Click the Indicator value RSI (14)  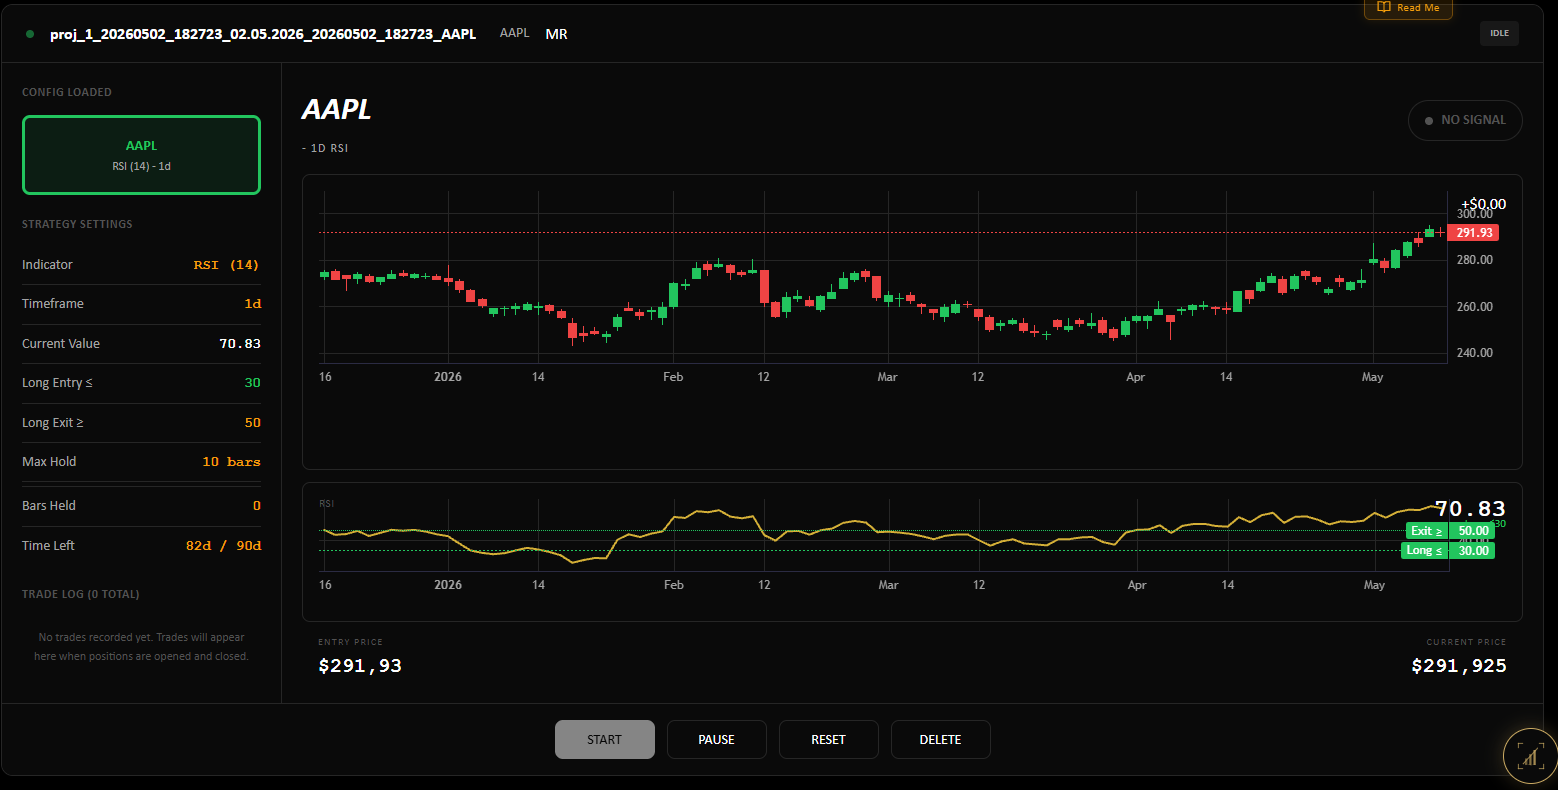(226, 265)
